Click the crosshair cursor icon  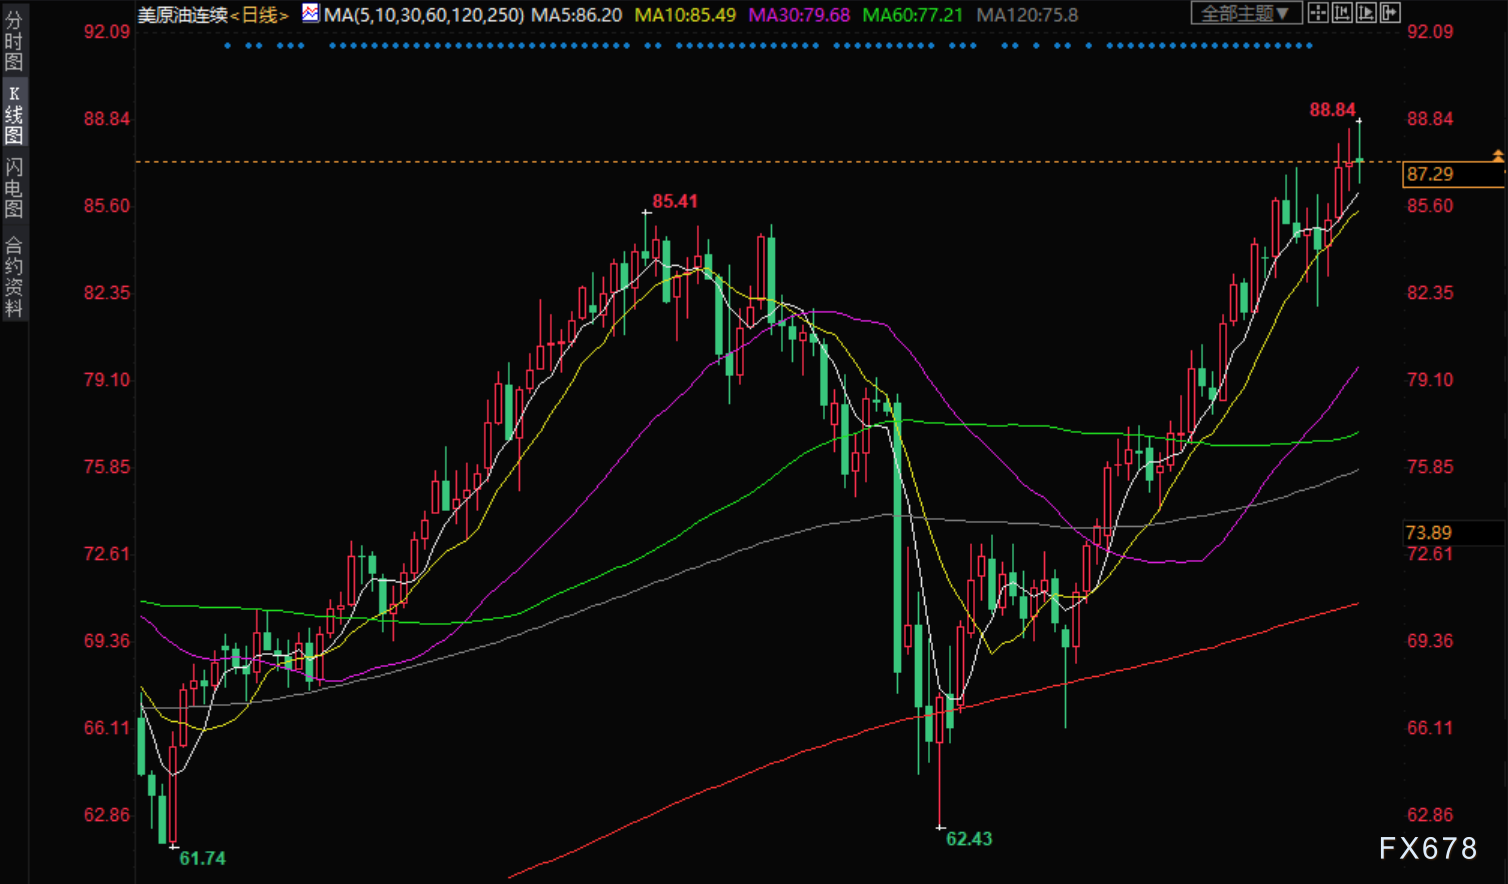click(1318, 13)
